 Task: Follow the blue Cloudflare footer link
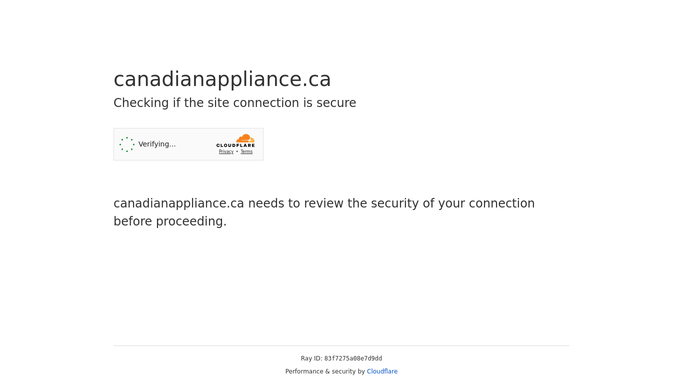382,371
